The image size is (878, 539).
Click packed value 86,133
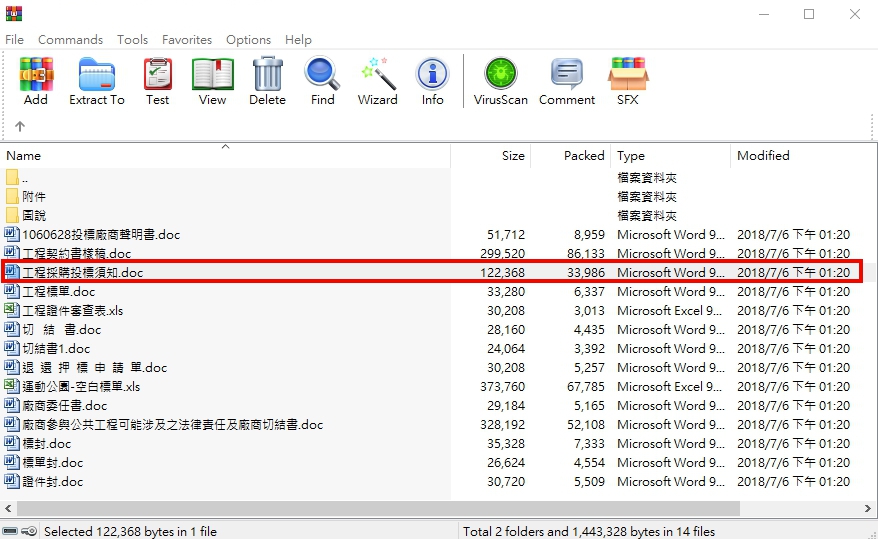pyautogui.click(x=586, y=254)
